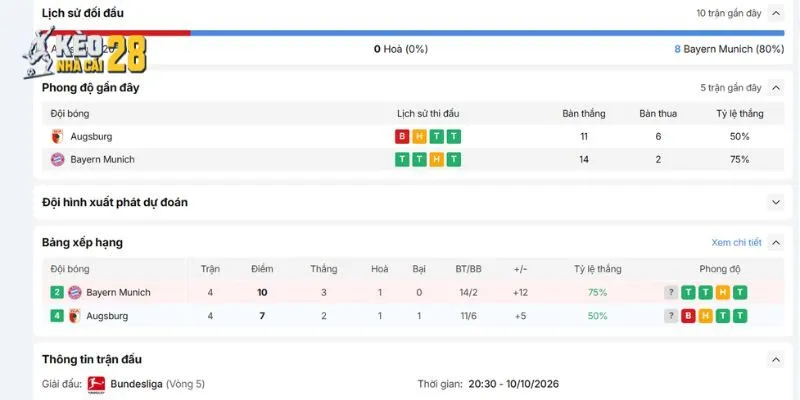Click the Bayern Munich team name in standings
Viewport: 800px width, 400px height.
(118, 292)
